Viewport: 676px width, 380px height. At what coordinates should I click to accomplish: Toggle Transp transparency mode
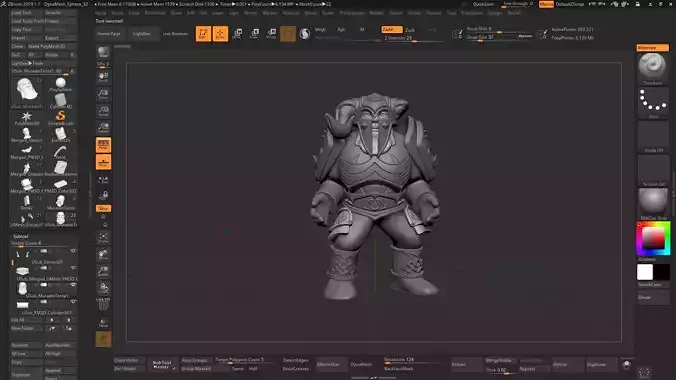point(103,322)
